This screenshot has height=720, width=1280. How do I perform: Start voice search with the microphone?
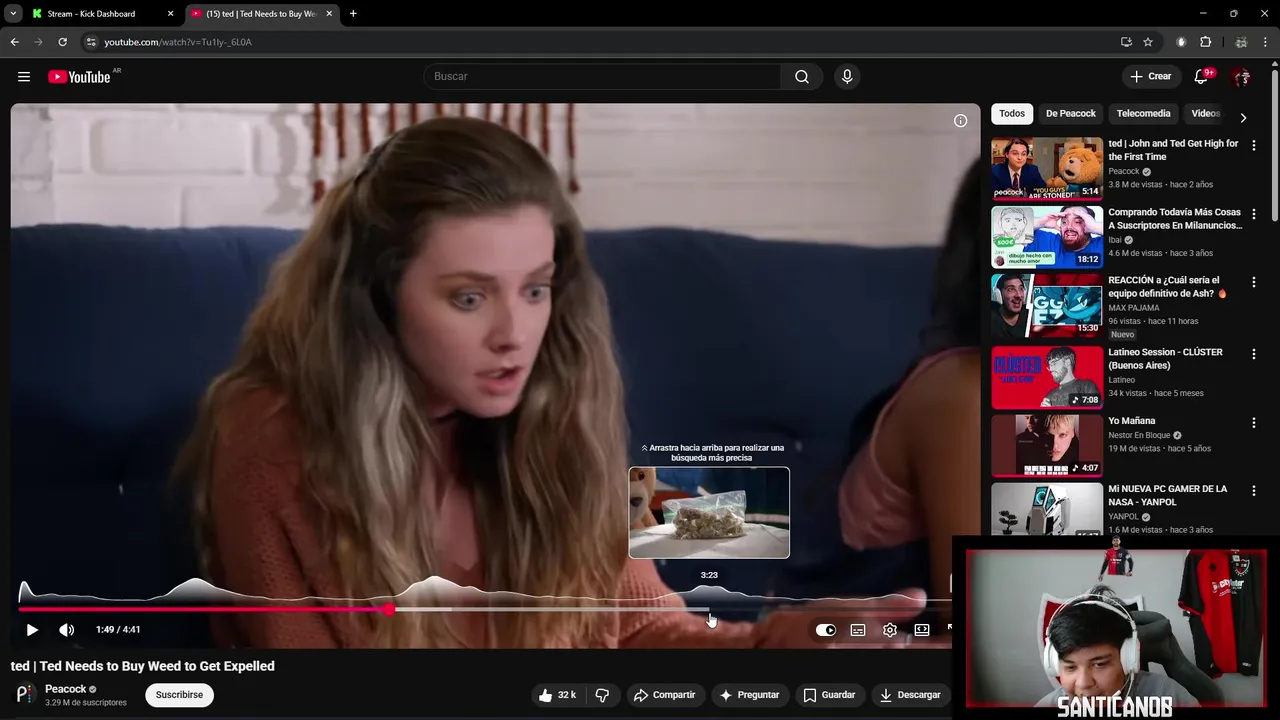(x=847, y=77)
